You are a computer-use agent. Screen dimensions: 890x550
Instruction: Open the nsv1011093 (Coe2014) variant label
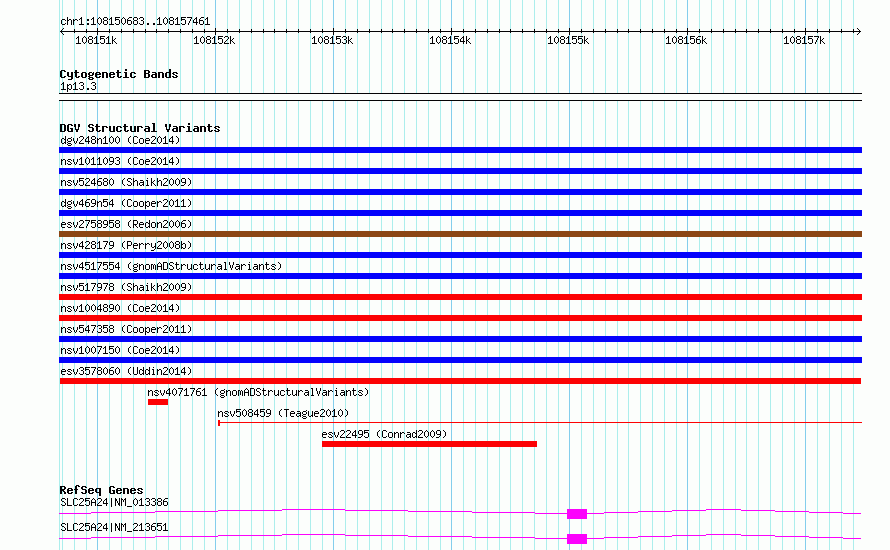pos(120,161)
